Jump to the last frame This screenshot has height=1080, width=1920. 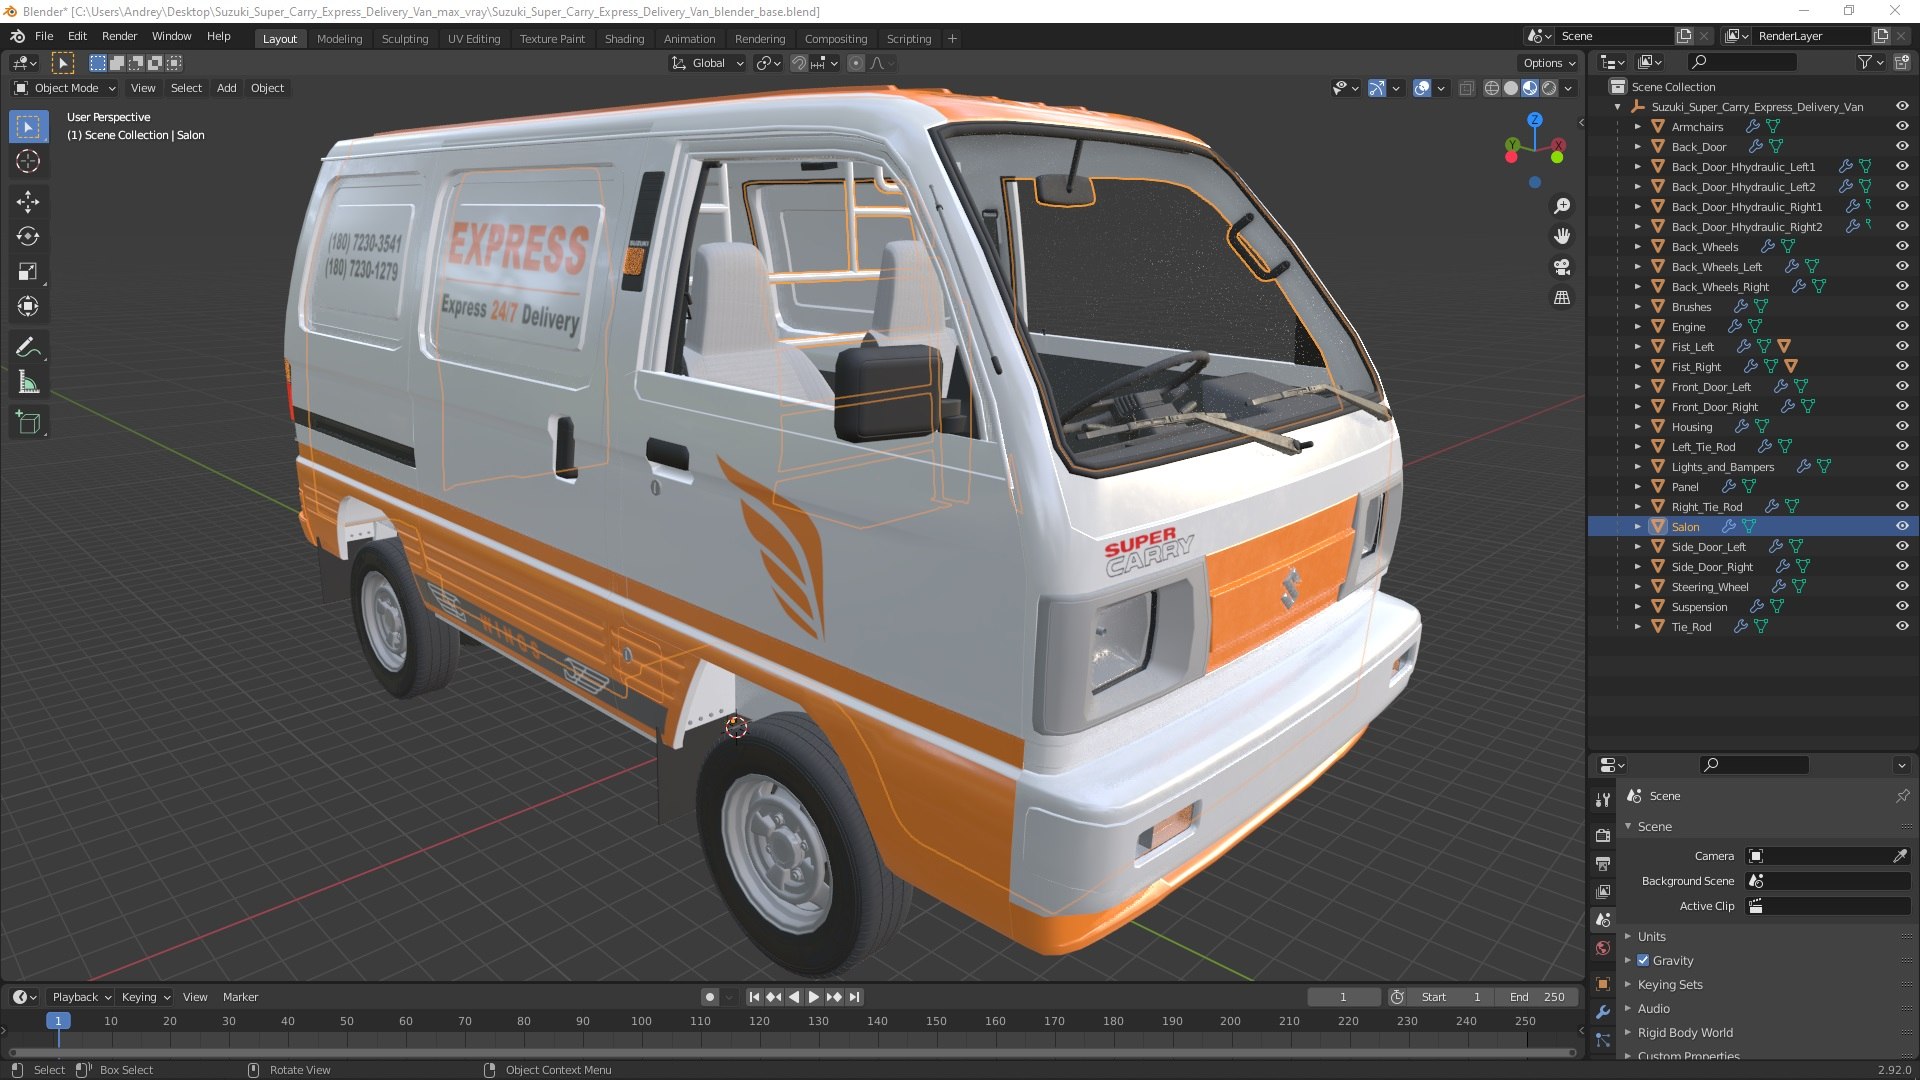coord(855,997)
